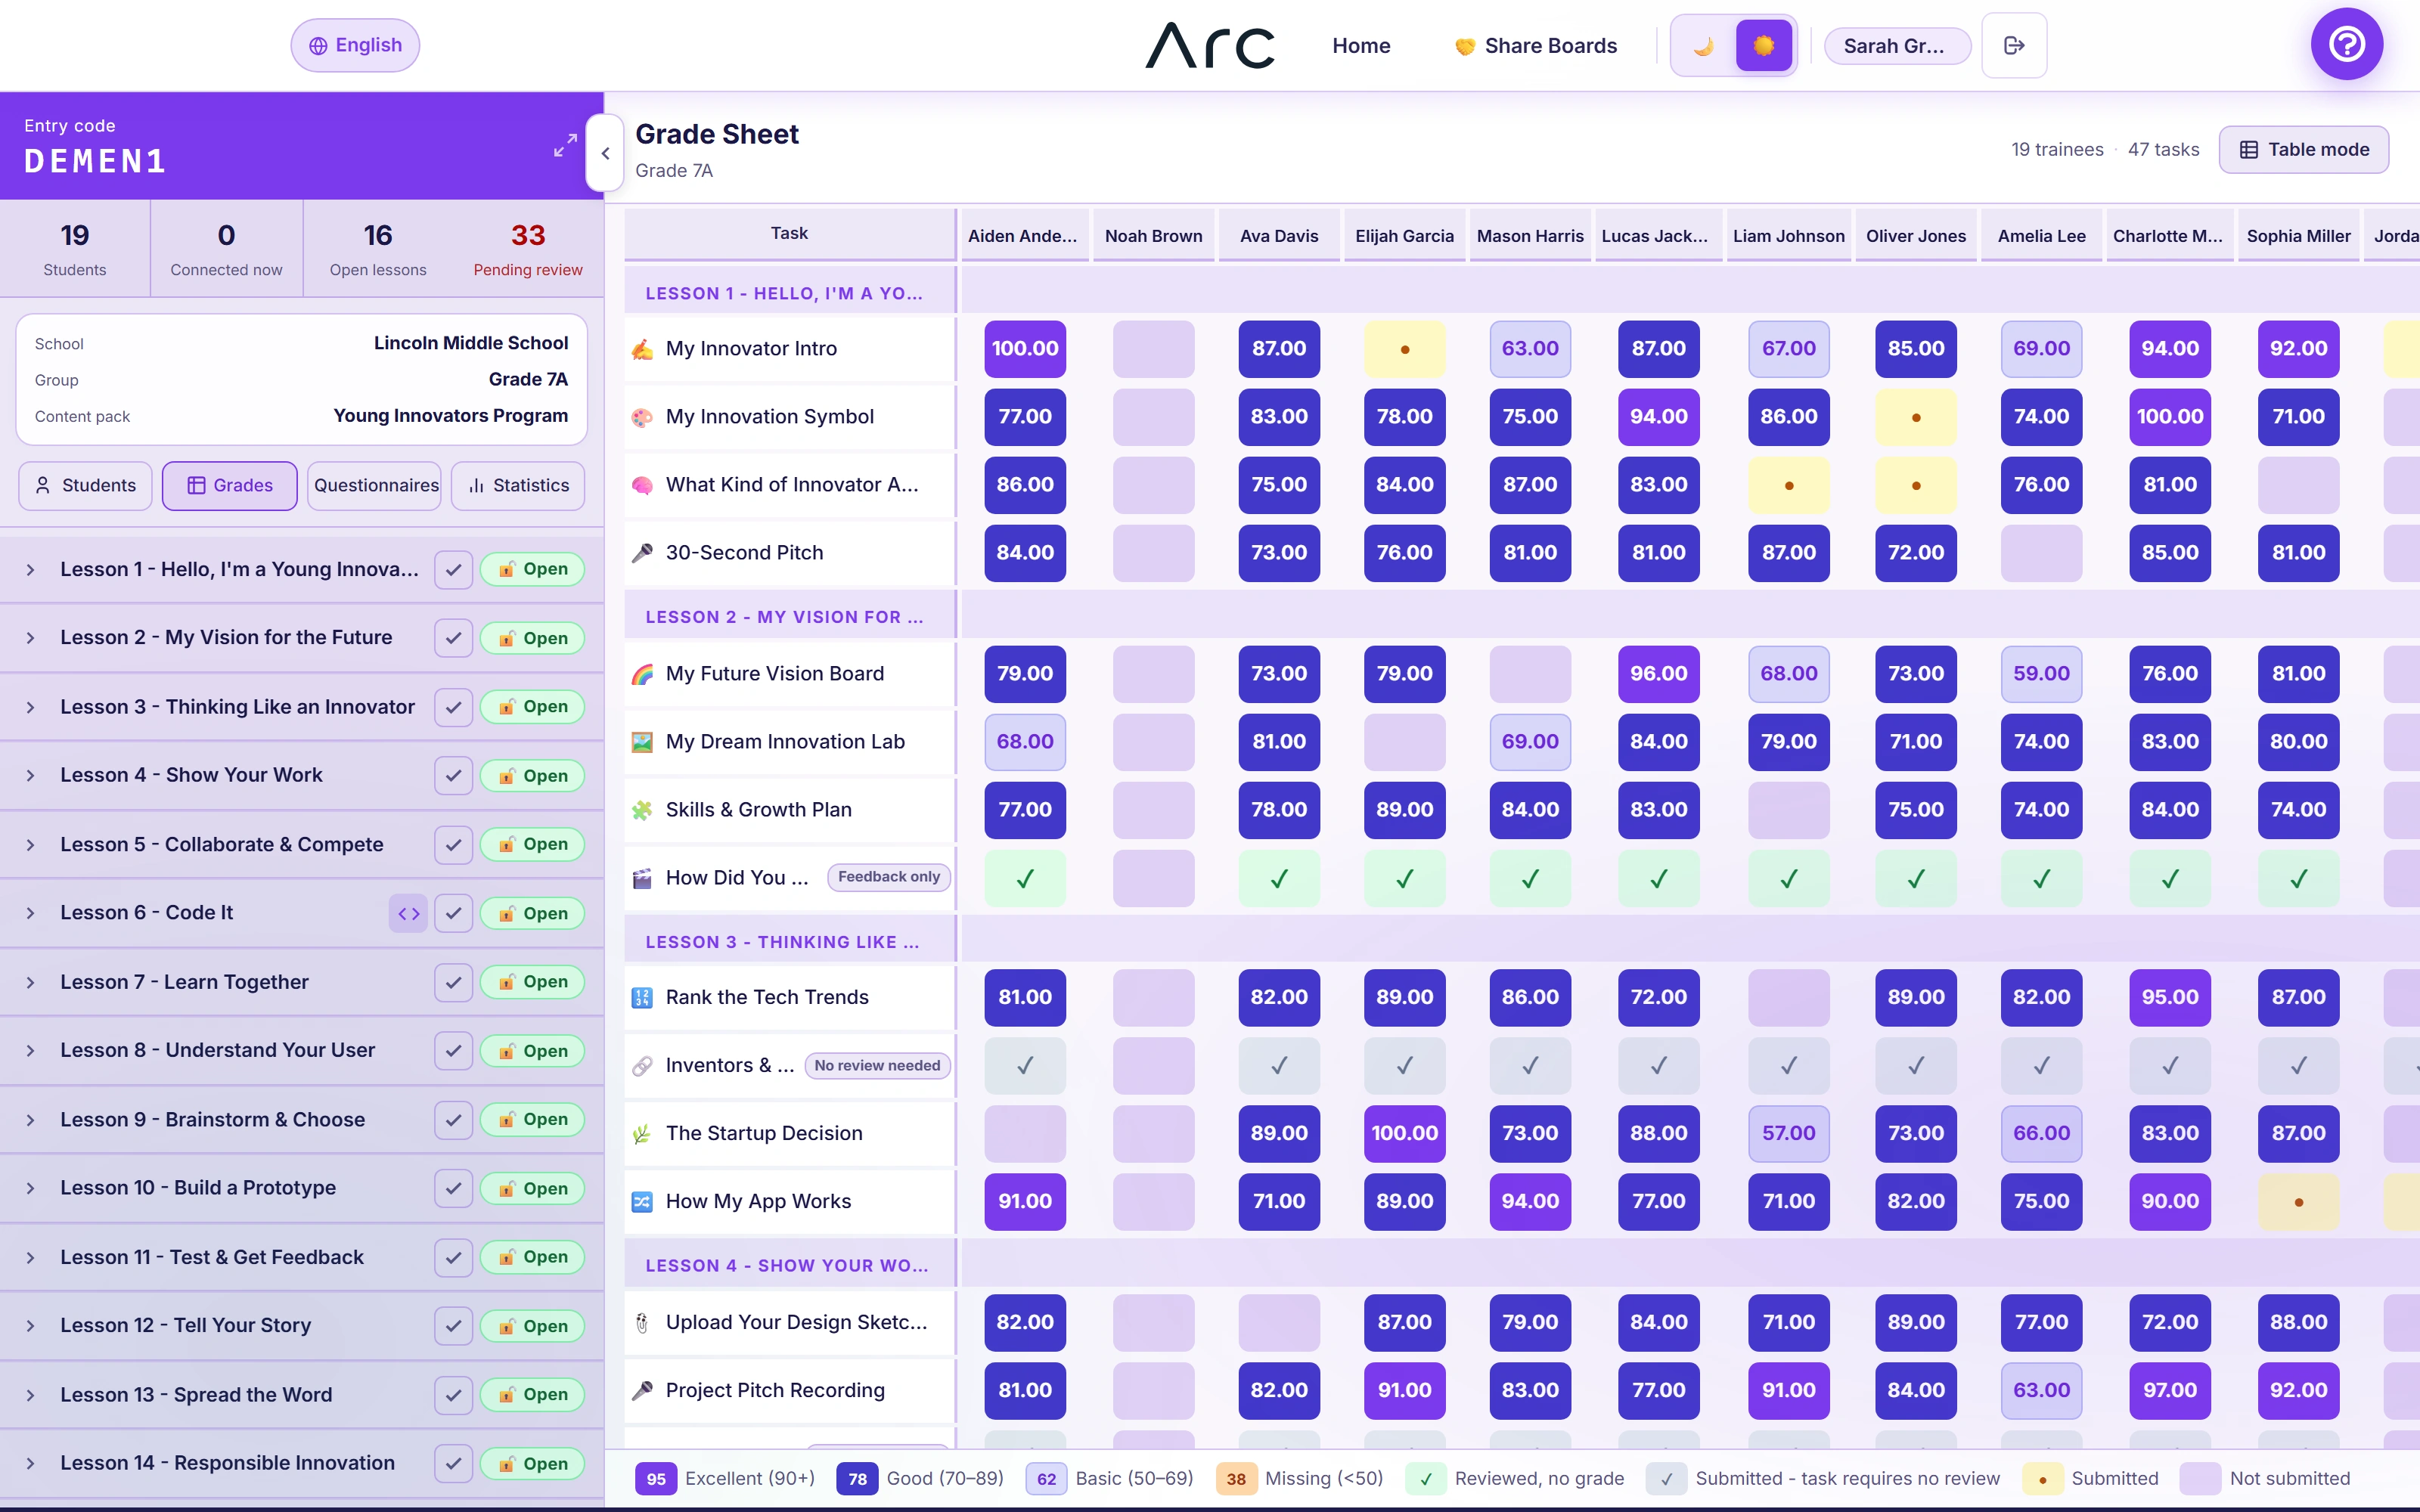The height and width of the screenshot is (1512, 2420).
Task: Open the Questionnaires tab
Action: pos(375,485)
